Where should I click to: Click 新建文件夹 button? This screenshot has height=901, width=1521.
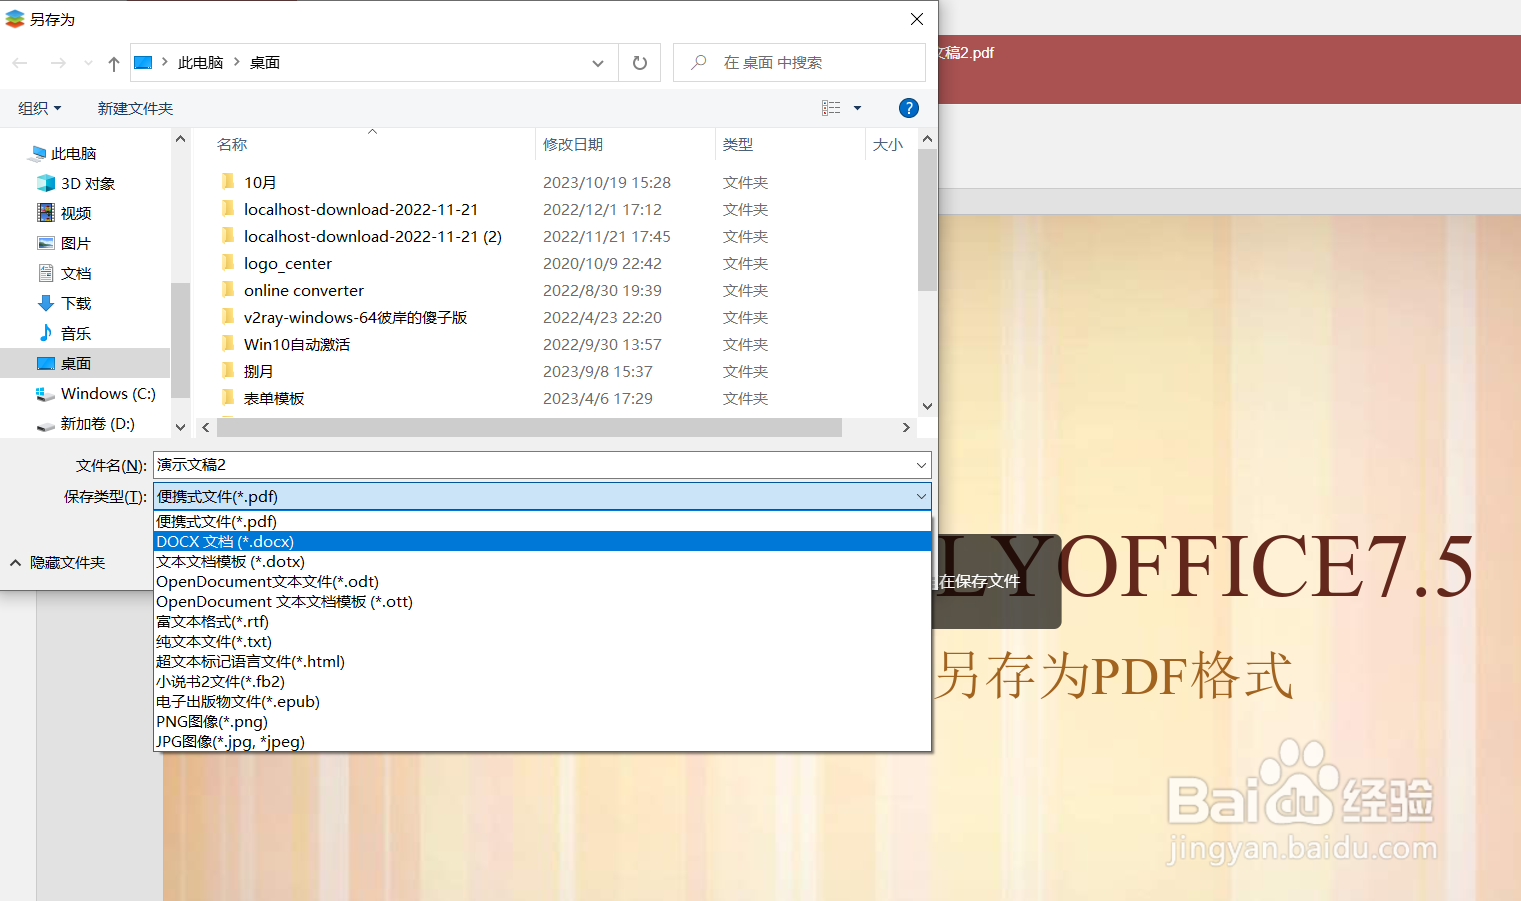(135, 108)
